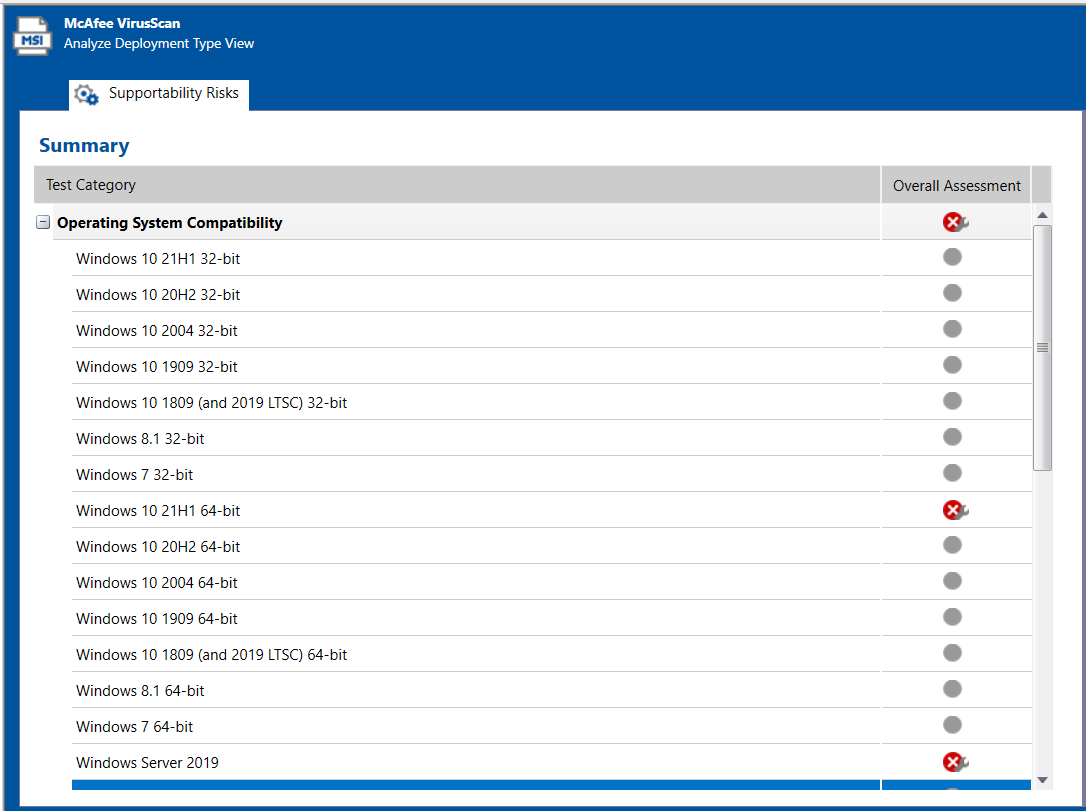Select the Windows 10 21H1 32-bit row
Screen dimensions: 1091x811
coord(551,258)
